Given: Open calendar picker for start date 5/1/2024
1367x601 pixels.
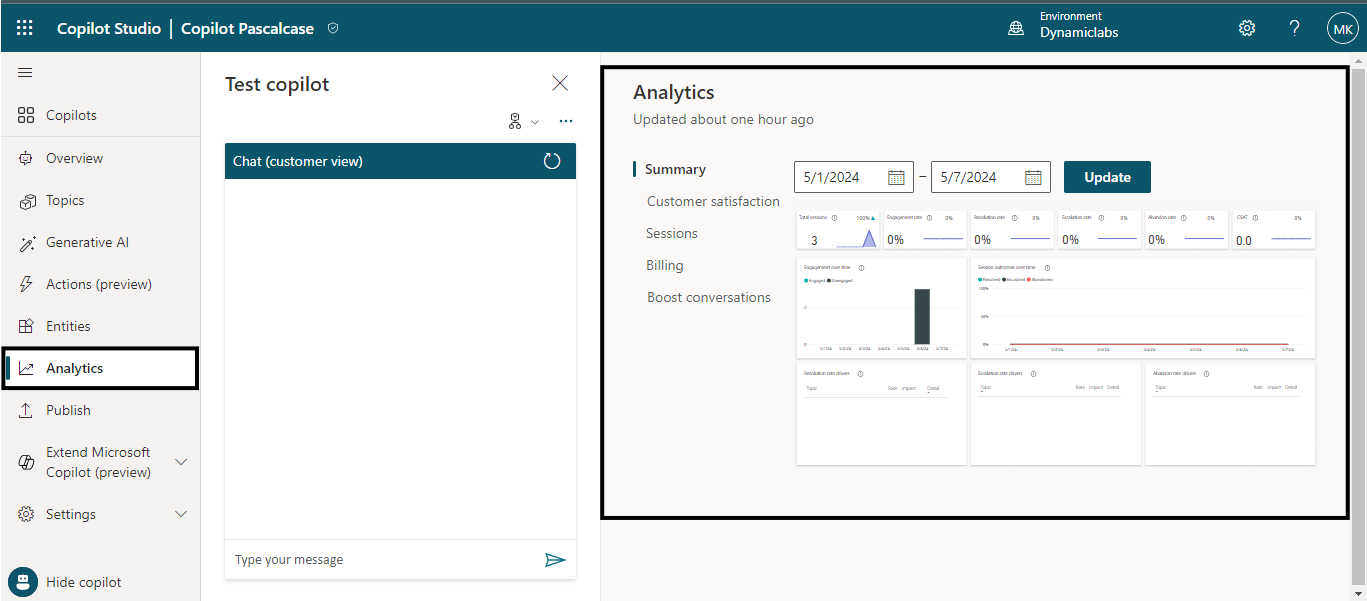Looking at the screenshot, I should pos(896,177).
